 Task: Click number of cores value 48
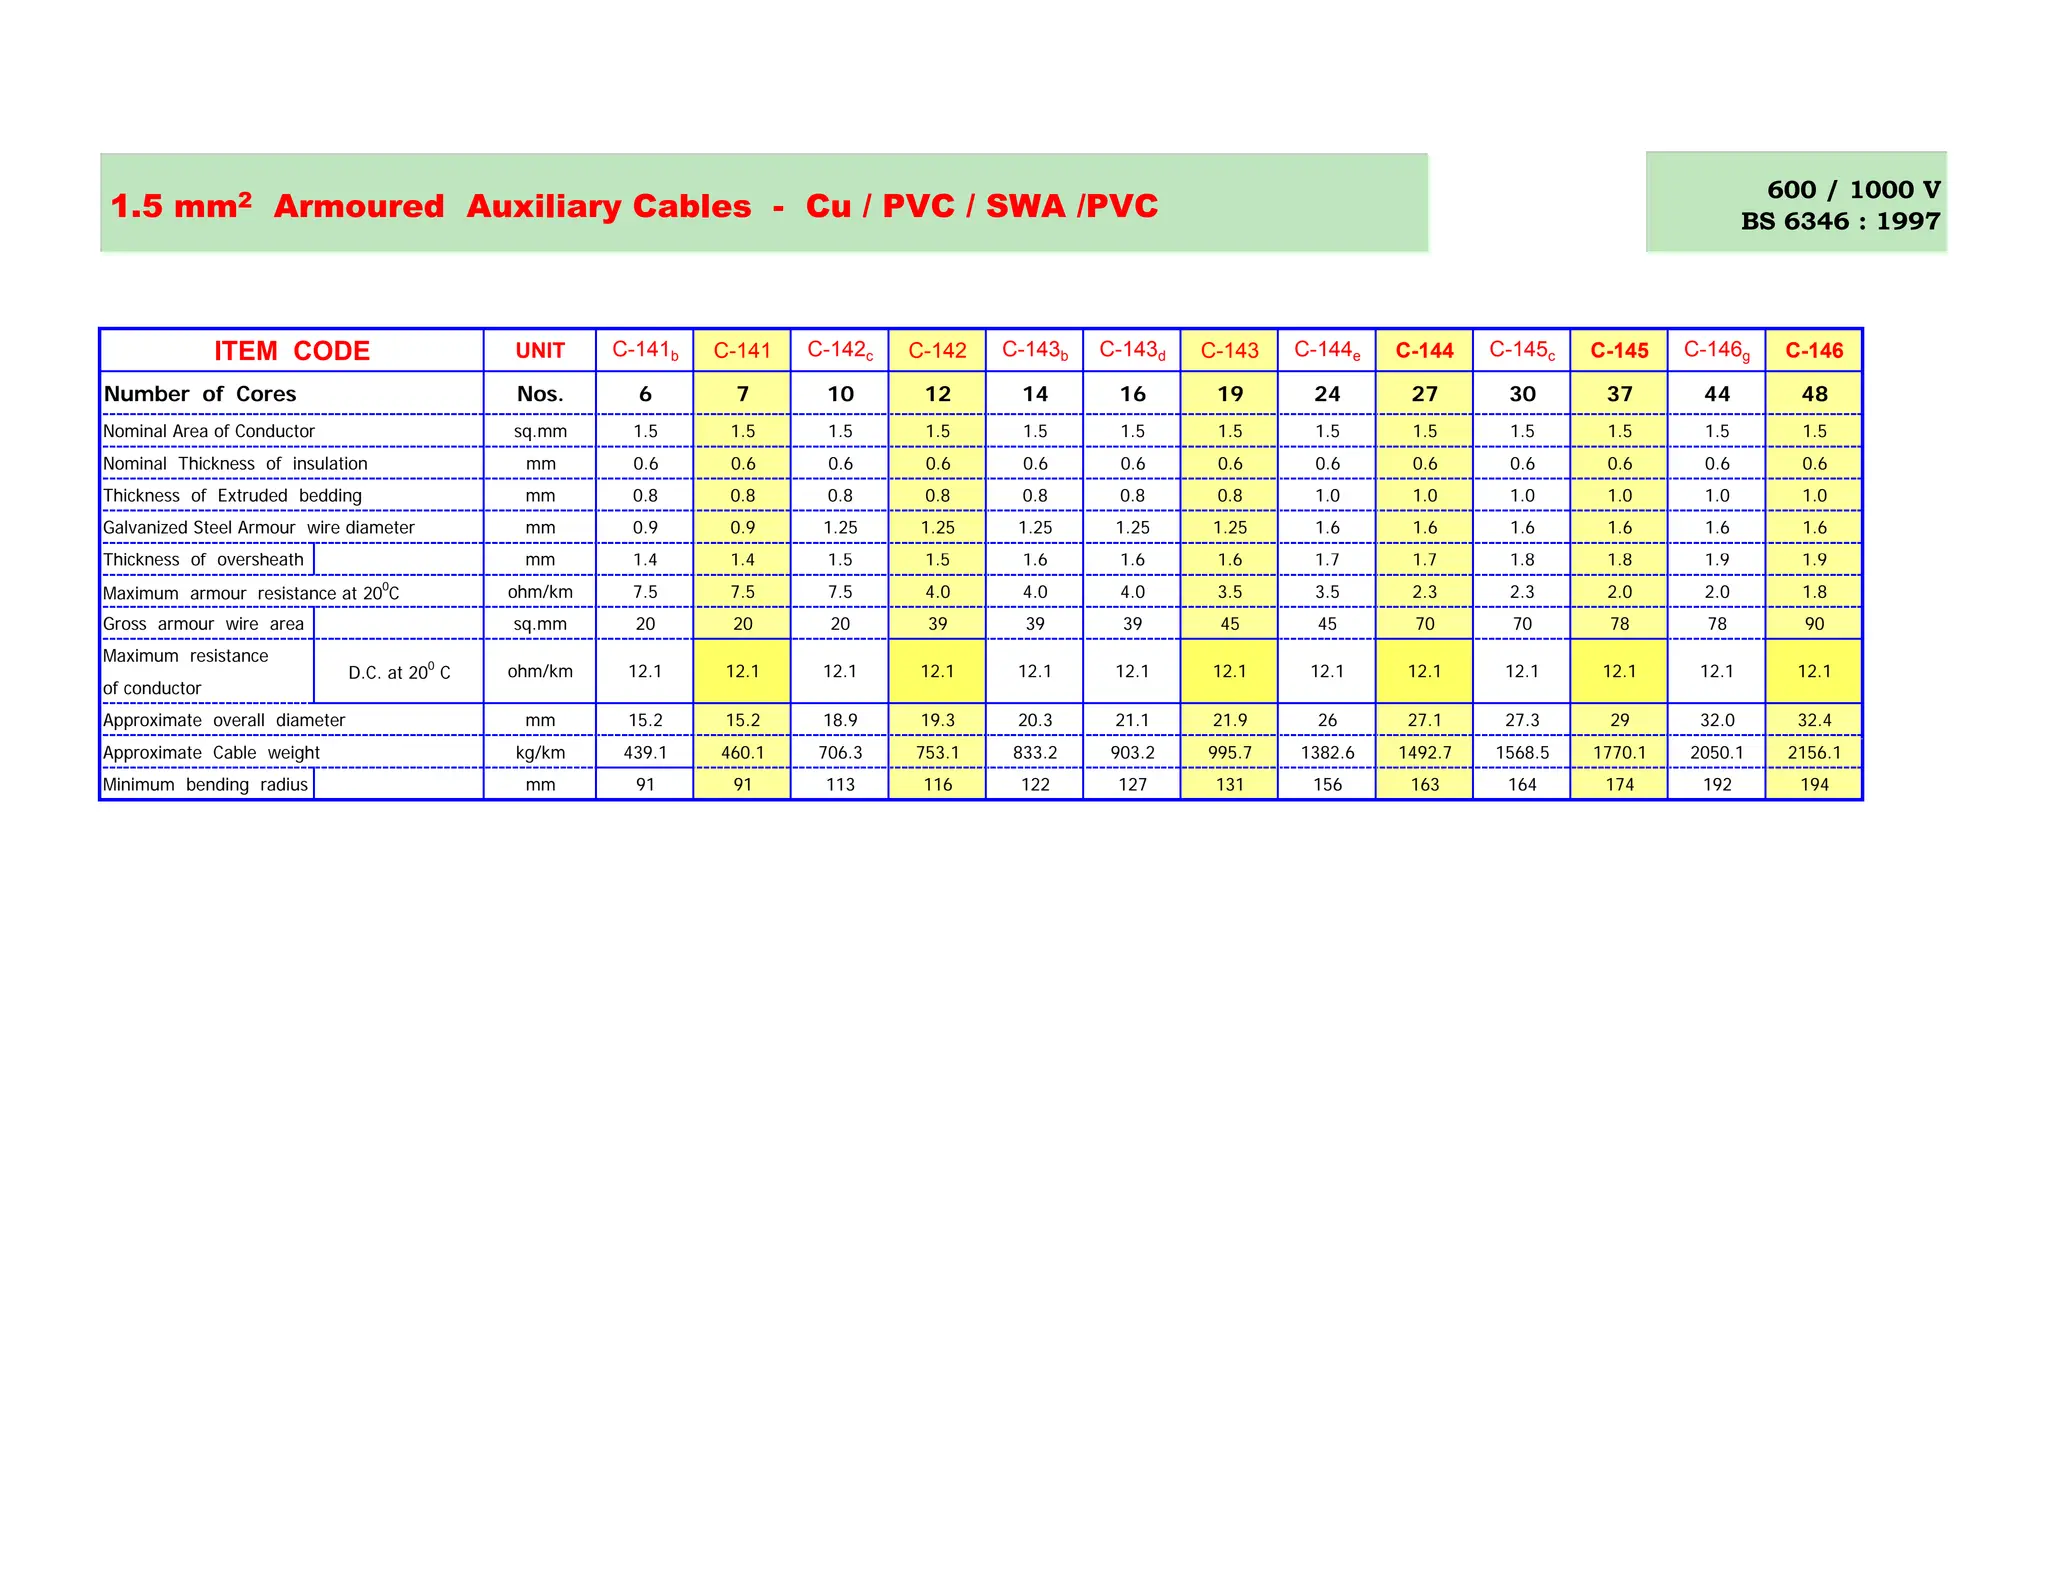pyautogui.click(x=1814, y=394)
